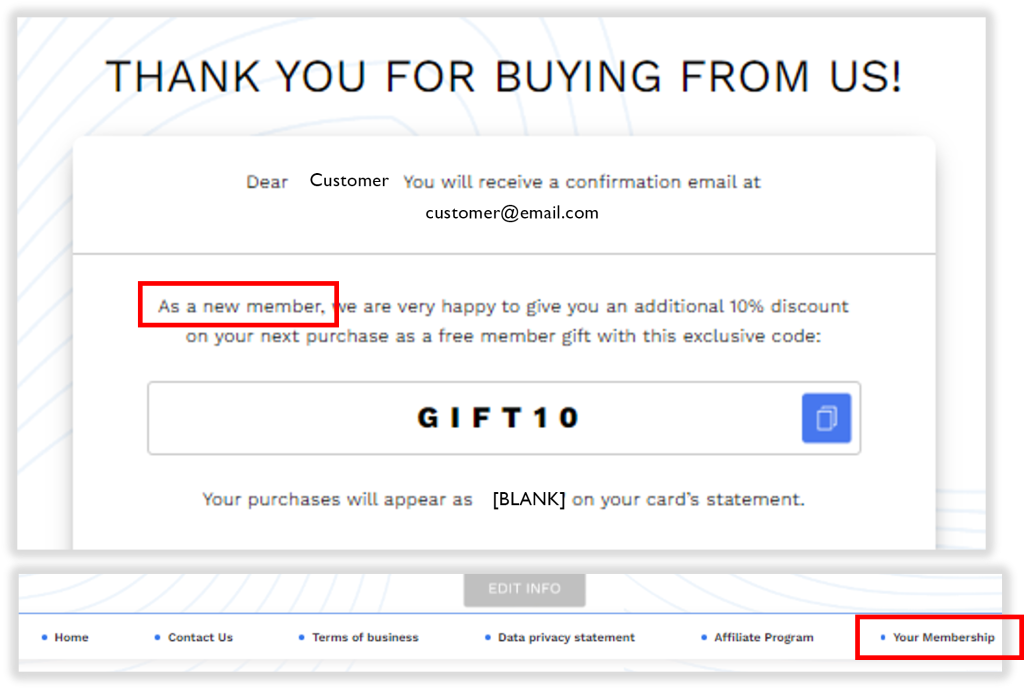Viewport: 1024px width, 689px height.
Task: Open the Data privacy statement link
Action: [566, 637]
